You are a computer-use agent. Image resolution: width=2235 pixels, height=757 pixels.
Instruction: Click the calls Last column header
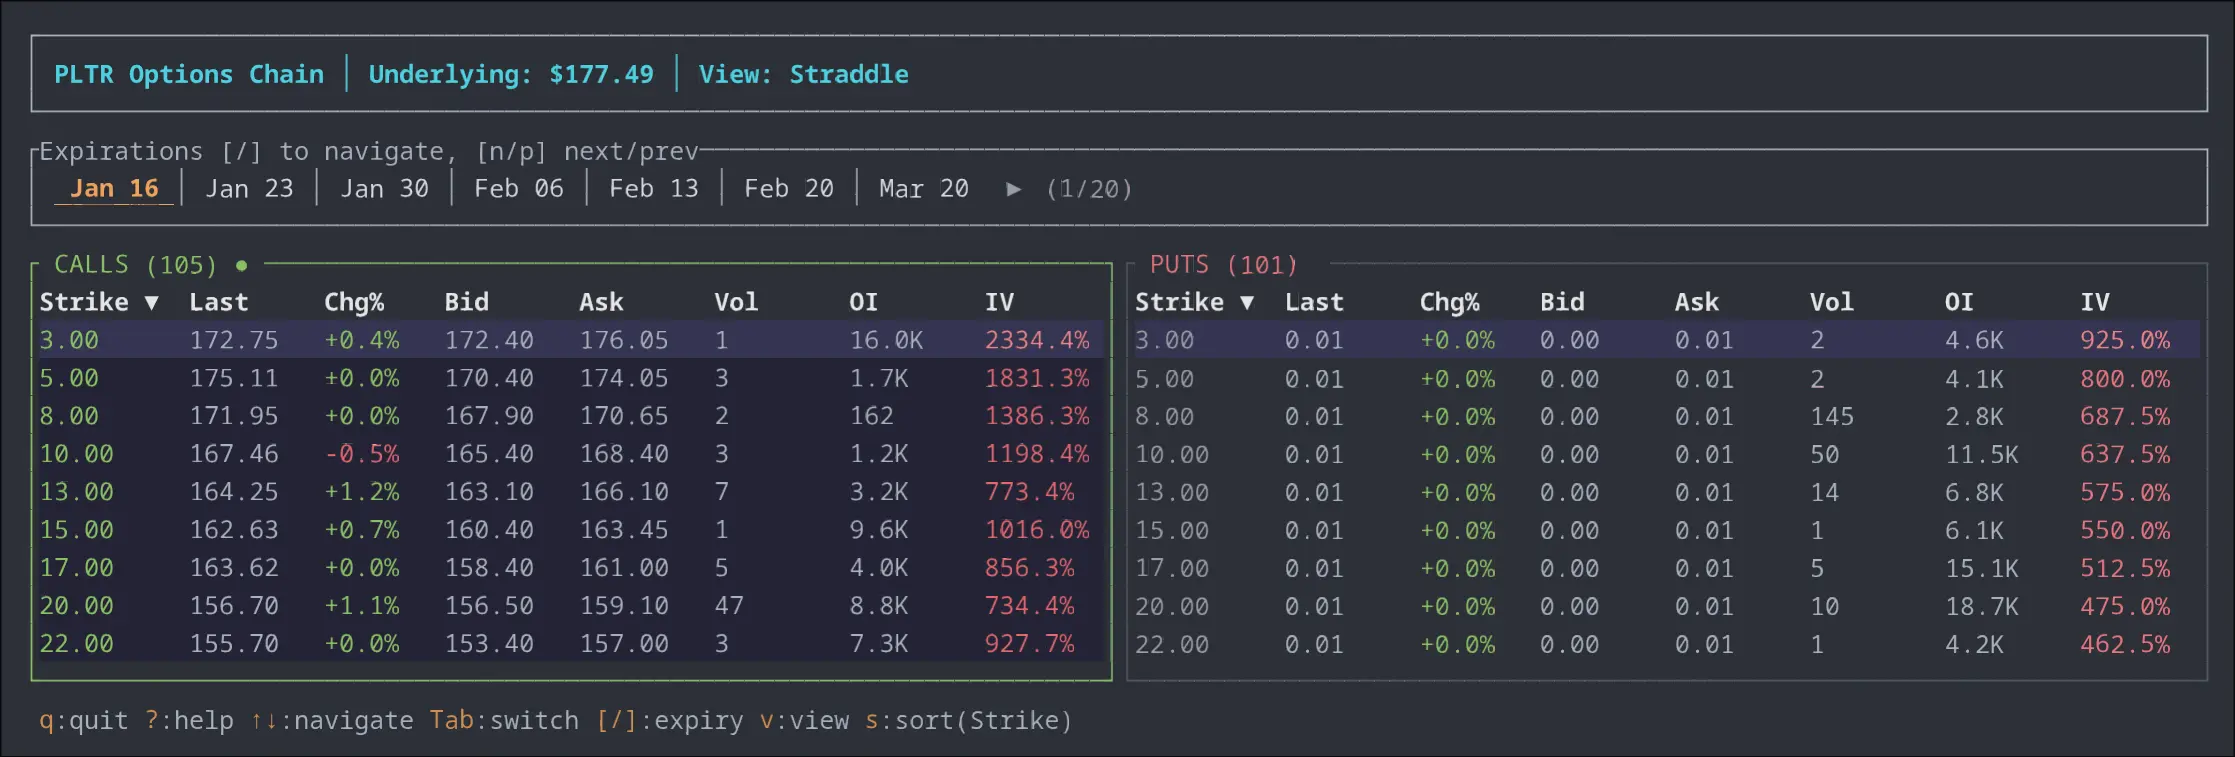[219, 302]
